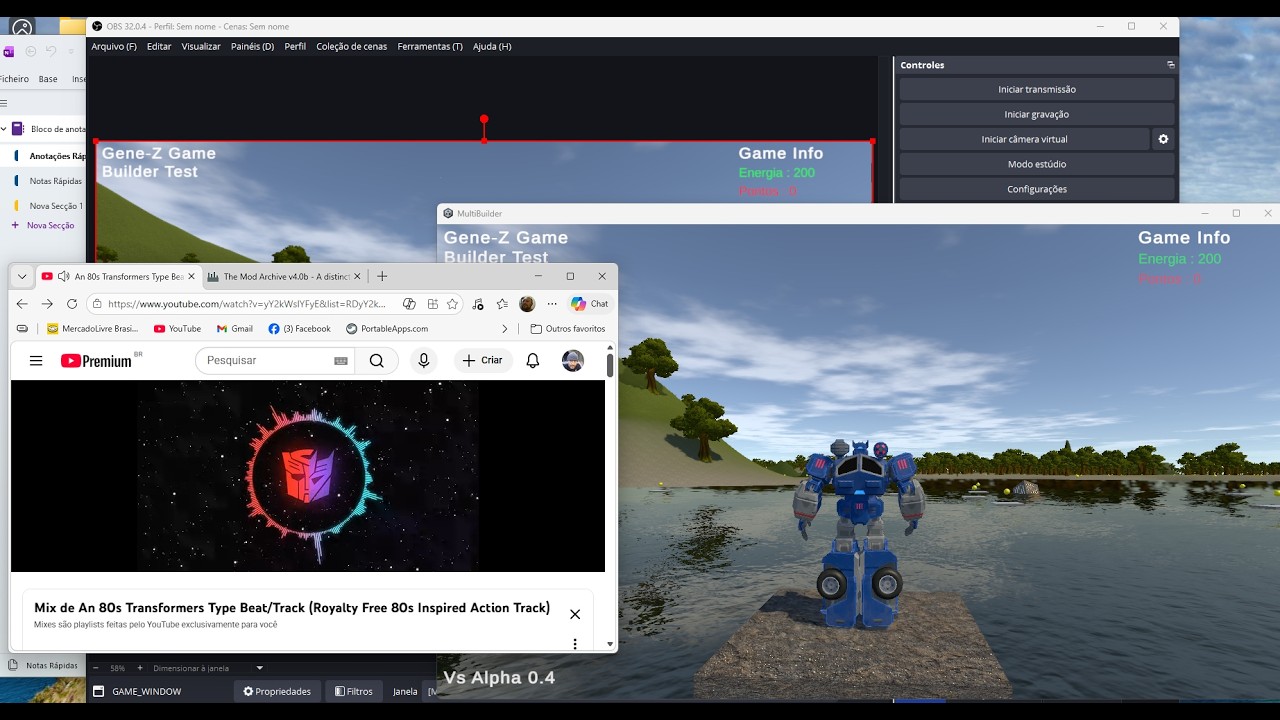
Task: Open Edge media control icon
Action: 478,304
